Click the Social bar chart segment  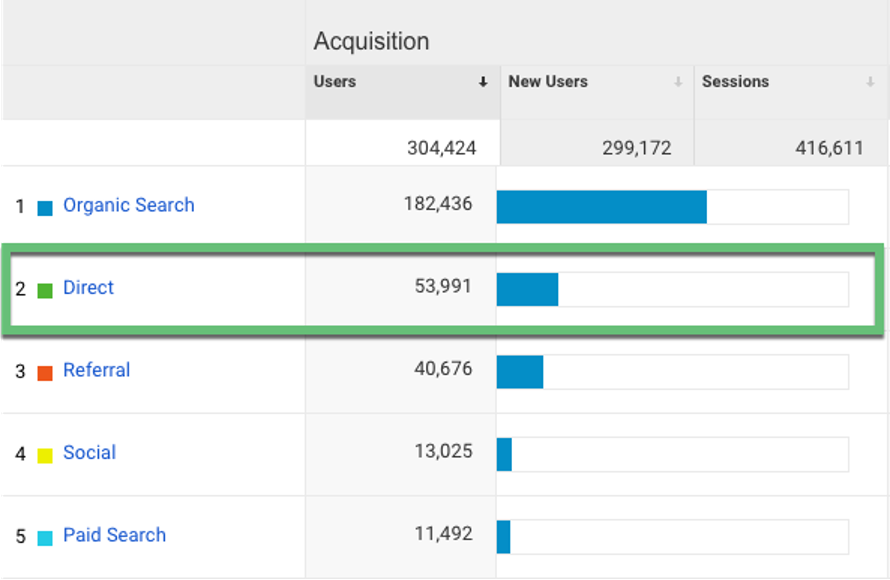pyautogui.click(x=504, y=454)
